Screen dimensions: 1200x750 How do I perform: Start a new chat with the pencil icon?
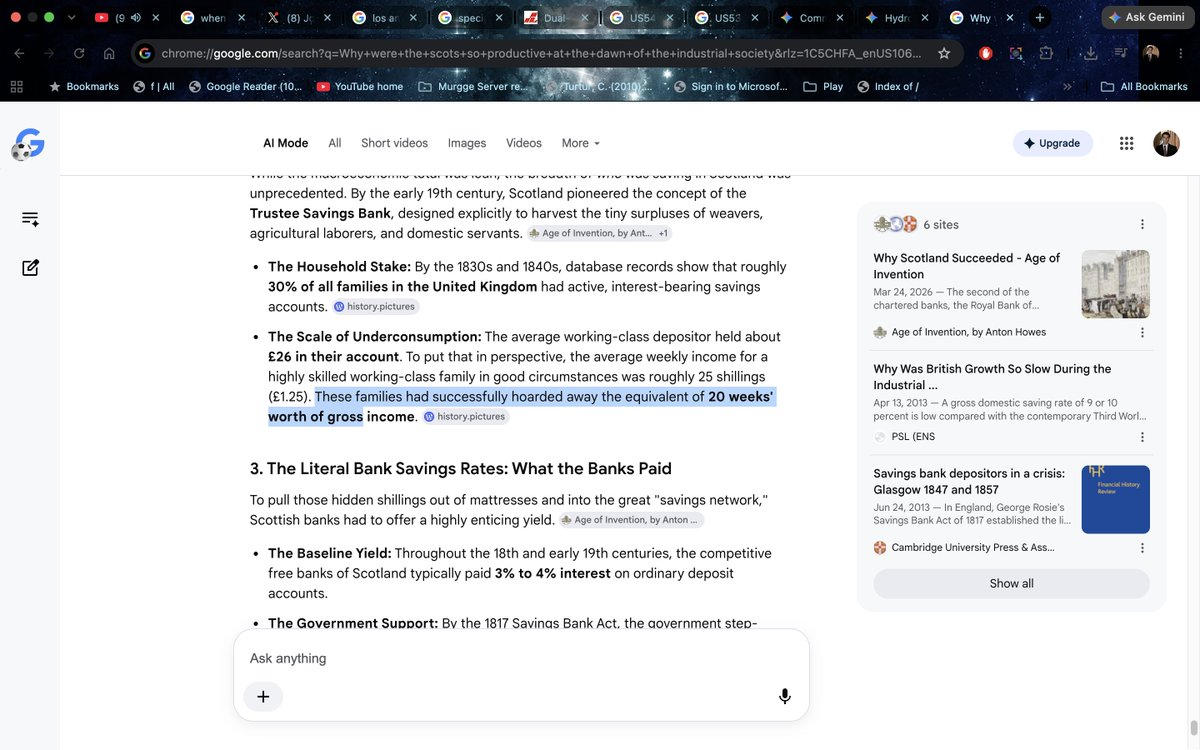pos(30,267)
